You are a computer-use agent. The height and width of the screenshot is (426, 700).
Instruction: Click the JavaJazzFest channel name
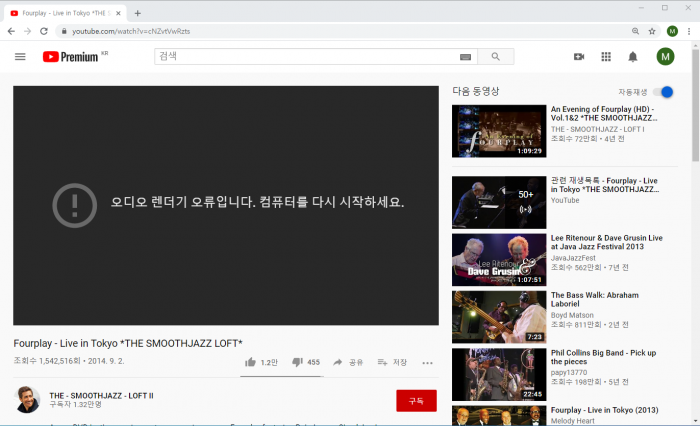pyautogui.click(x=573, y=258)
